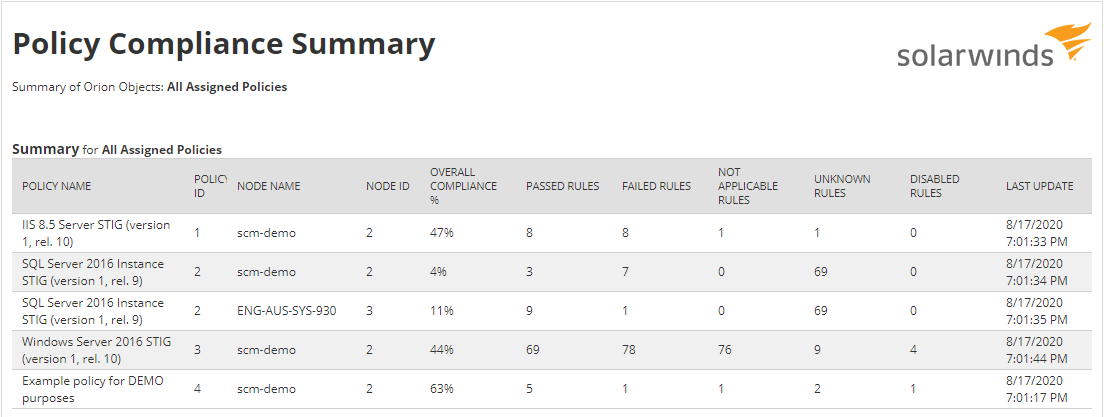Click the Disabled Rules column header
The image size is (1104, 417).
934,186
